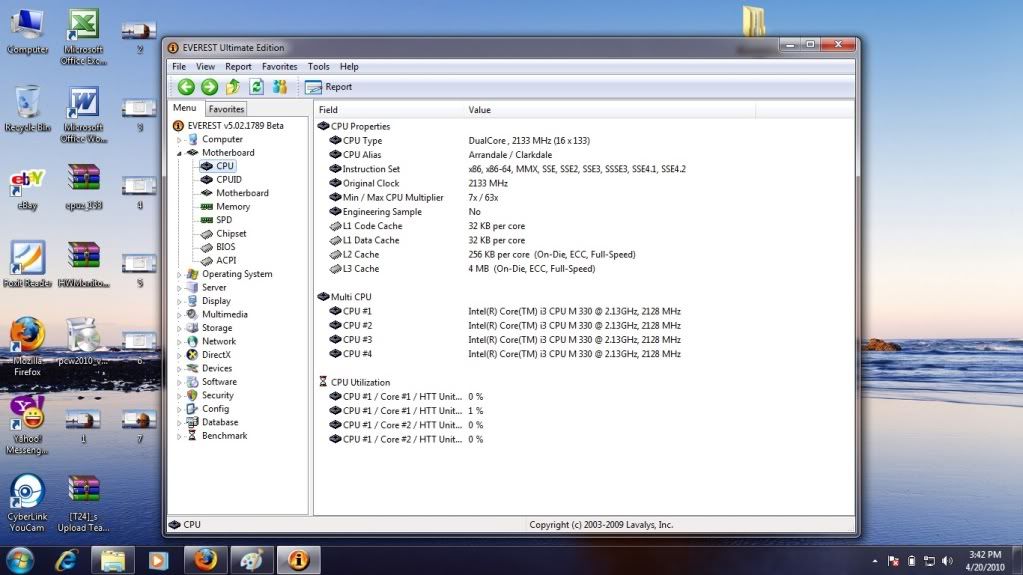Expand the Display tree node
This screenshot has width=1023, height=575.
coord(179,302)
